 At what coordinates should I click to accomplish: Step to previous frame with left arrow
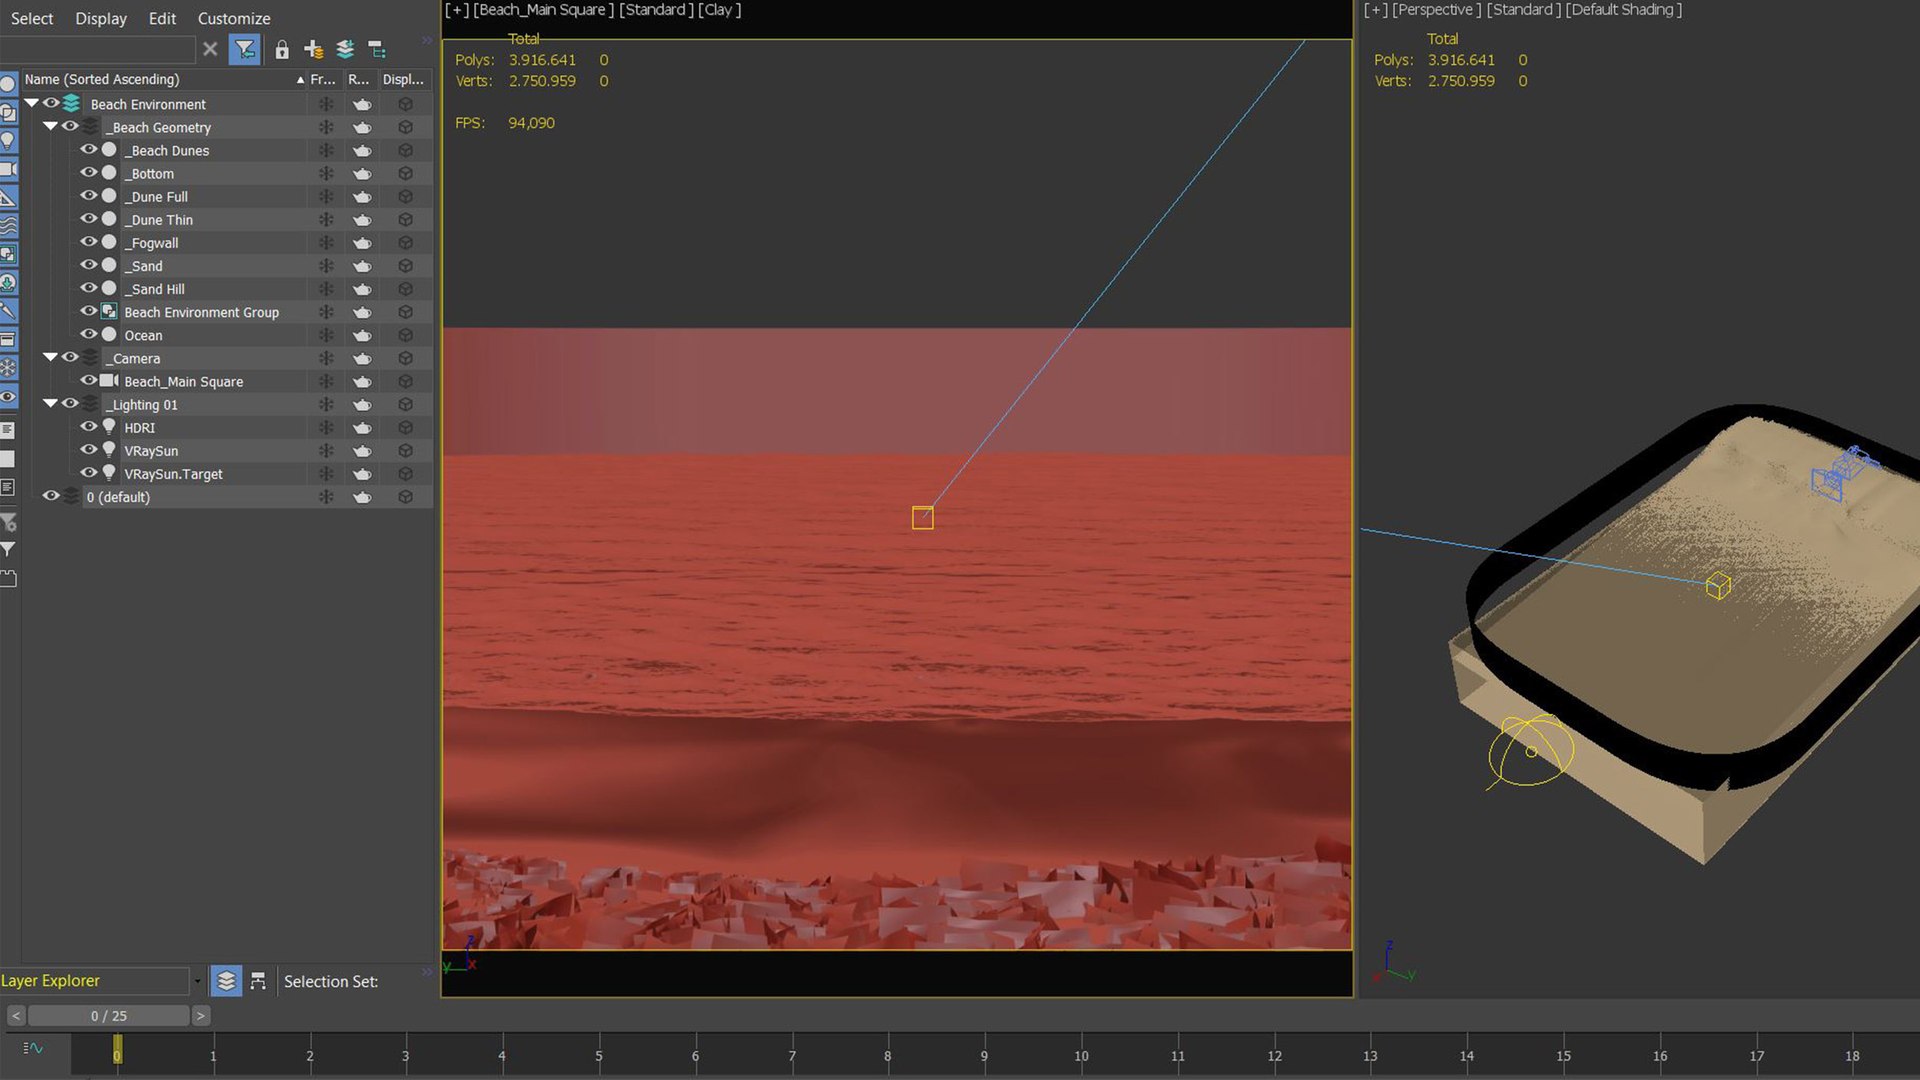pos(15,1016)
